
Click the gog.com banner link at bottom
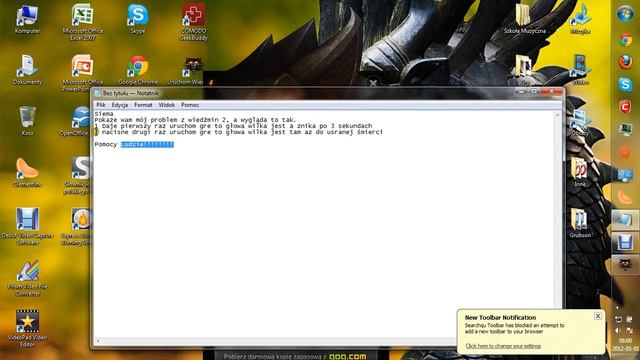click(x=347, y=356)
